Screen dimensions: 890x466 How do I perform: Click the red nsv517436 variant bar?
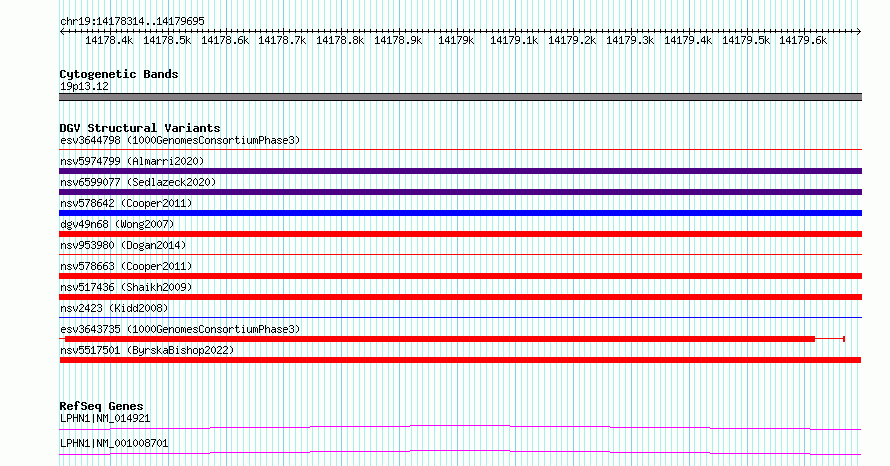460,297
